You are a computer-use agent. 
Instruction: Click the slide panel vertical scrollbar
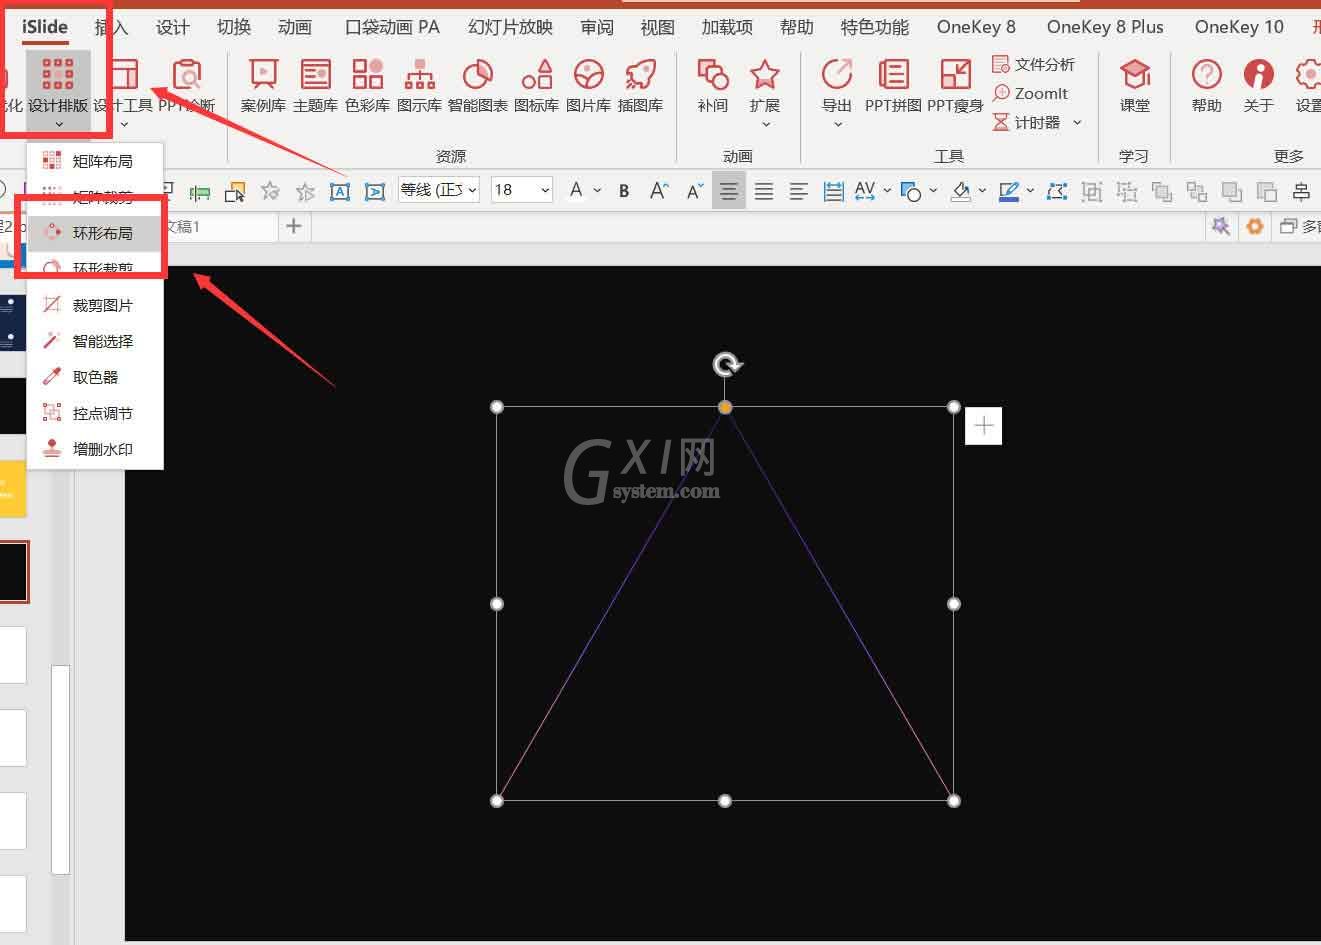(x=60, y=768)
